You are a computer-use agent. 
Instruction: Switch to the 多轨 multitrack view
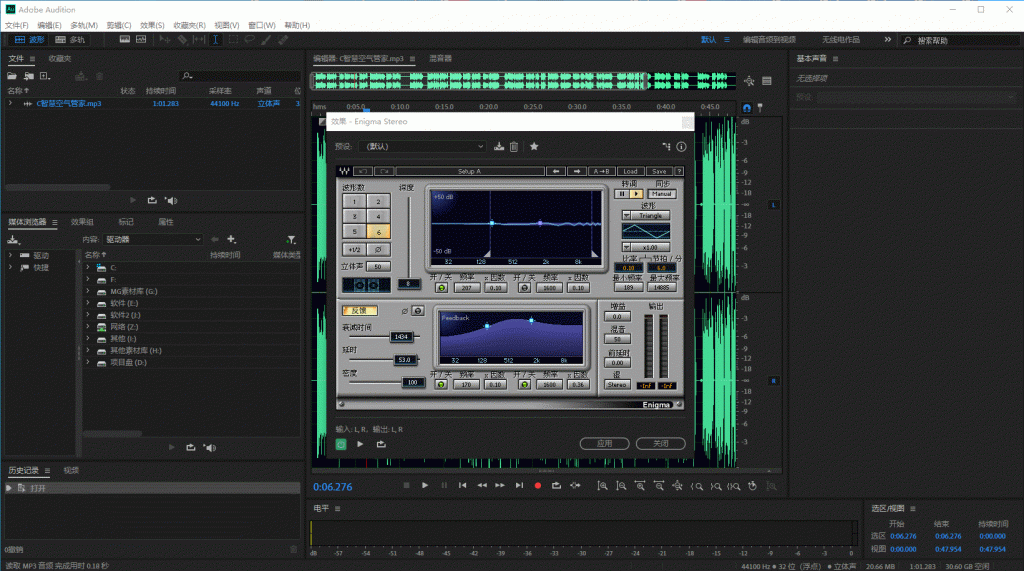click(x=71, y=40)
